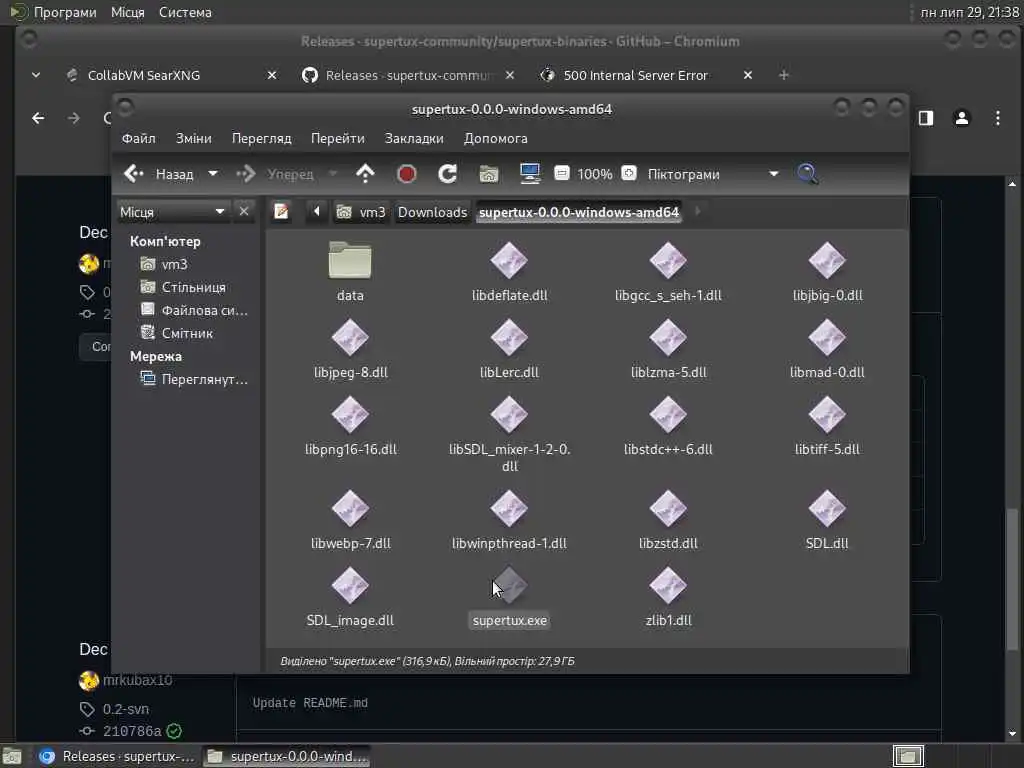Select libjbig-0.dll file

(827, 271)
